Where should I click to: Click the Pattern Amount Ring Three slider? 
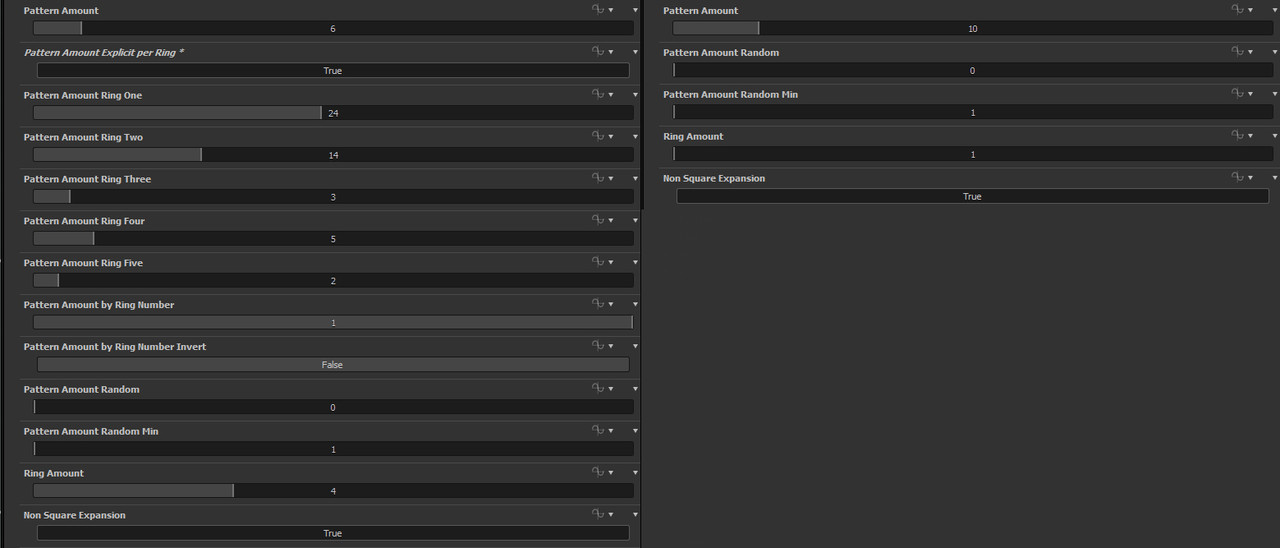coord(333,197)
